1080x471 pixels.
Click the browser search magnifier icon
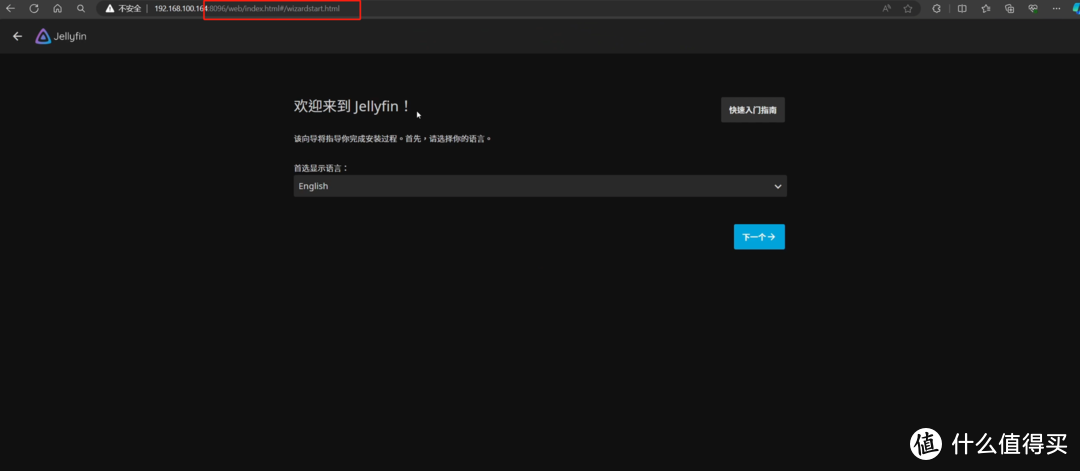tap(81, 8)
